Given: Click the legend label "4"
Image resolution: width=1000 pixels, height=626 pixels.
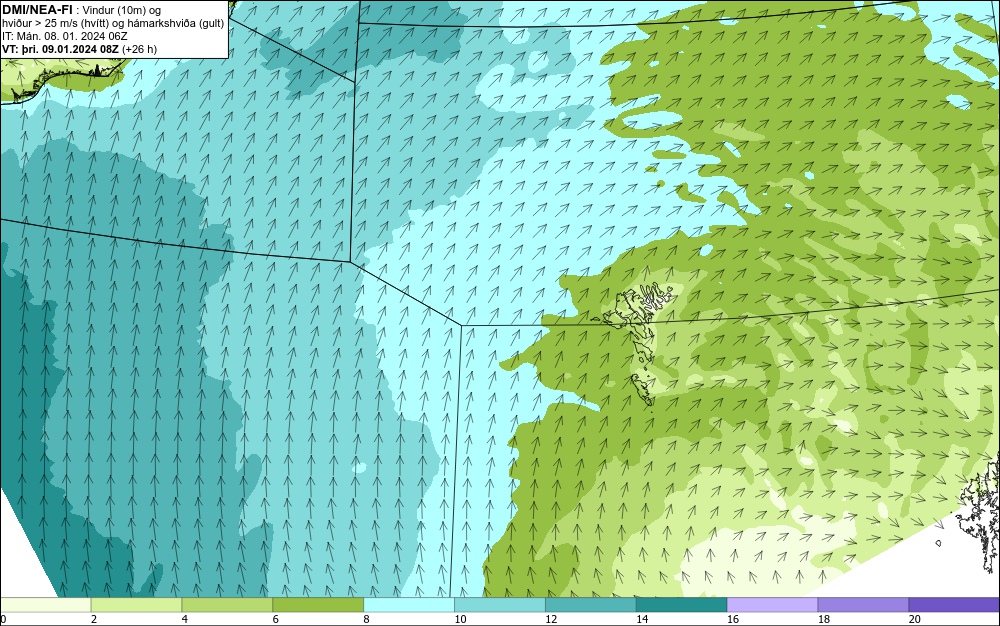Looking at the screenshot, I should point(185,619).
